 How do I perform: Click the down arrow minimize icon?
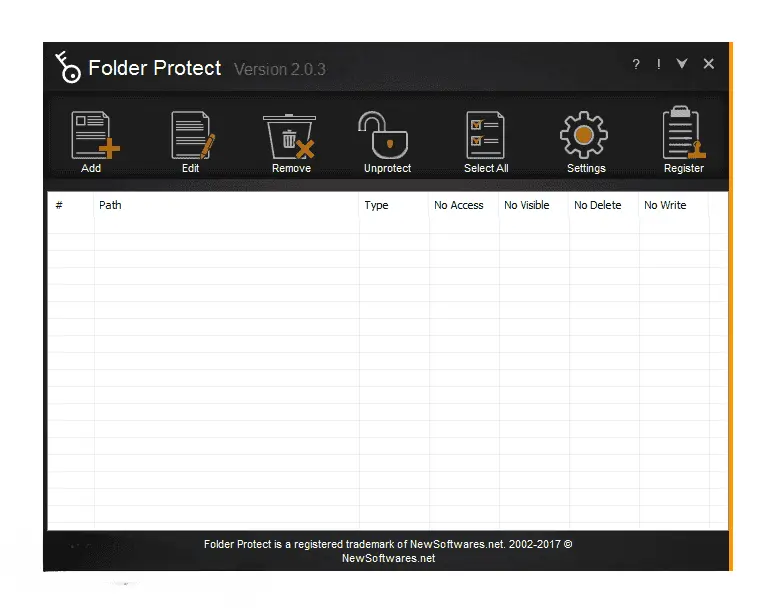click(682, 63)
